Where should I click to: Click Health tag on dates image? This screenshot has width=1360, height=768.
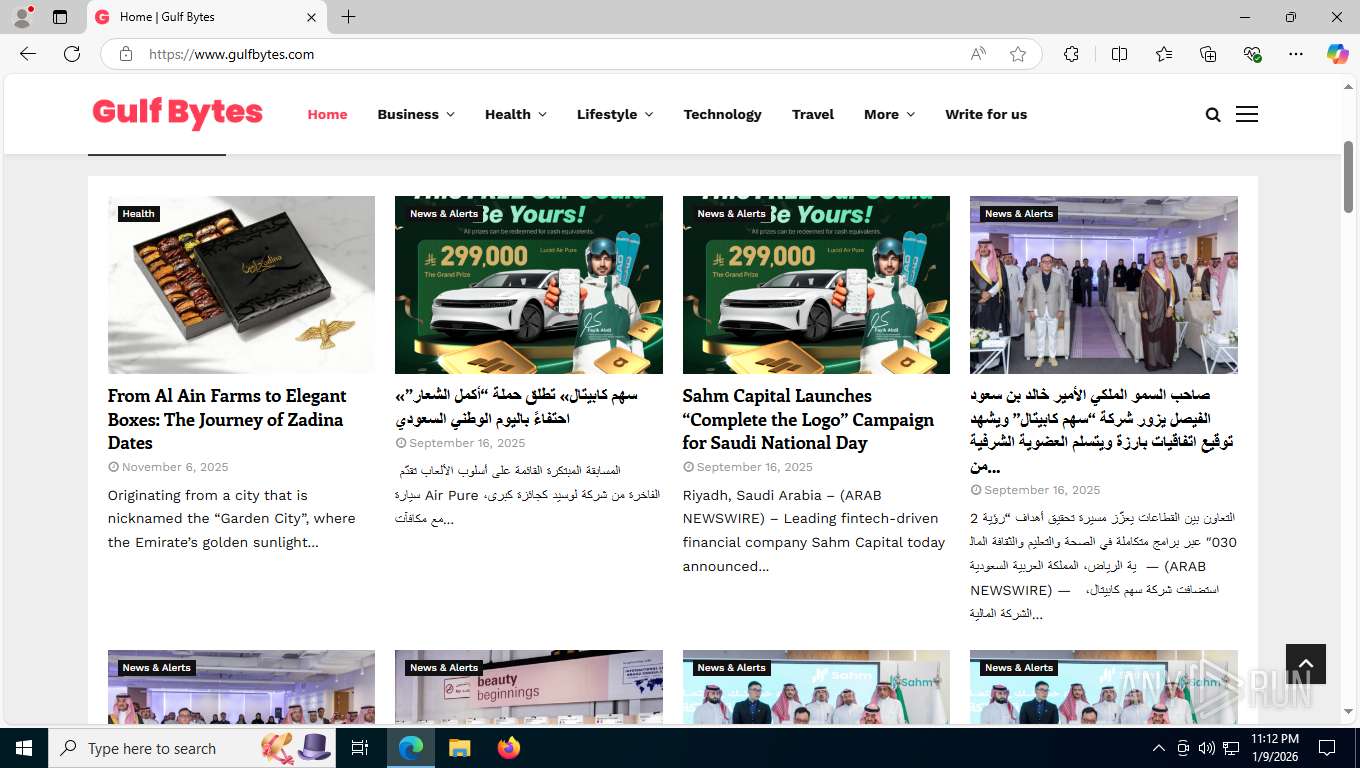[x=139, y=213]
